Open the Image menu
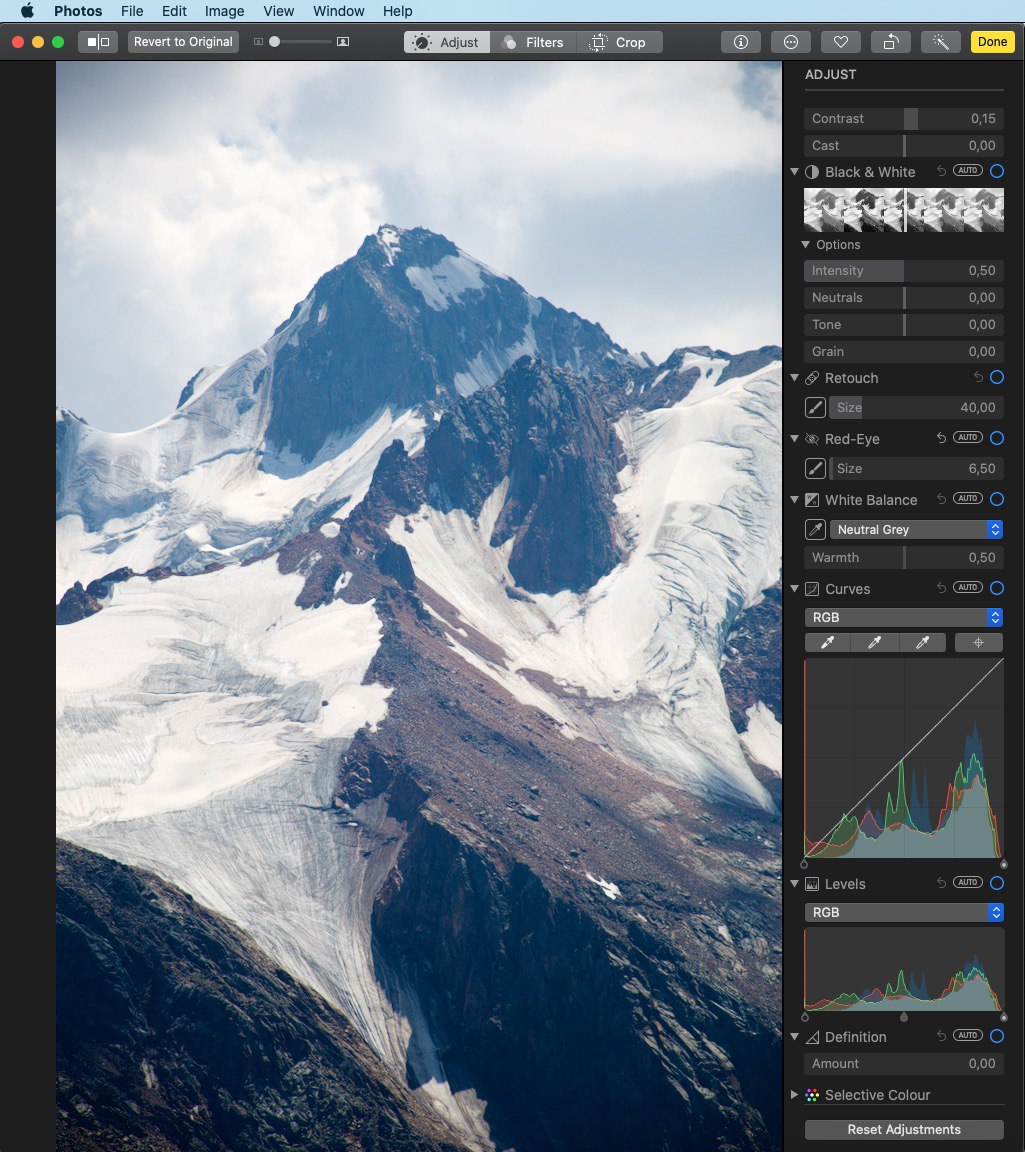Screen dimensions: 1025x1152 (x=224, y=11)
